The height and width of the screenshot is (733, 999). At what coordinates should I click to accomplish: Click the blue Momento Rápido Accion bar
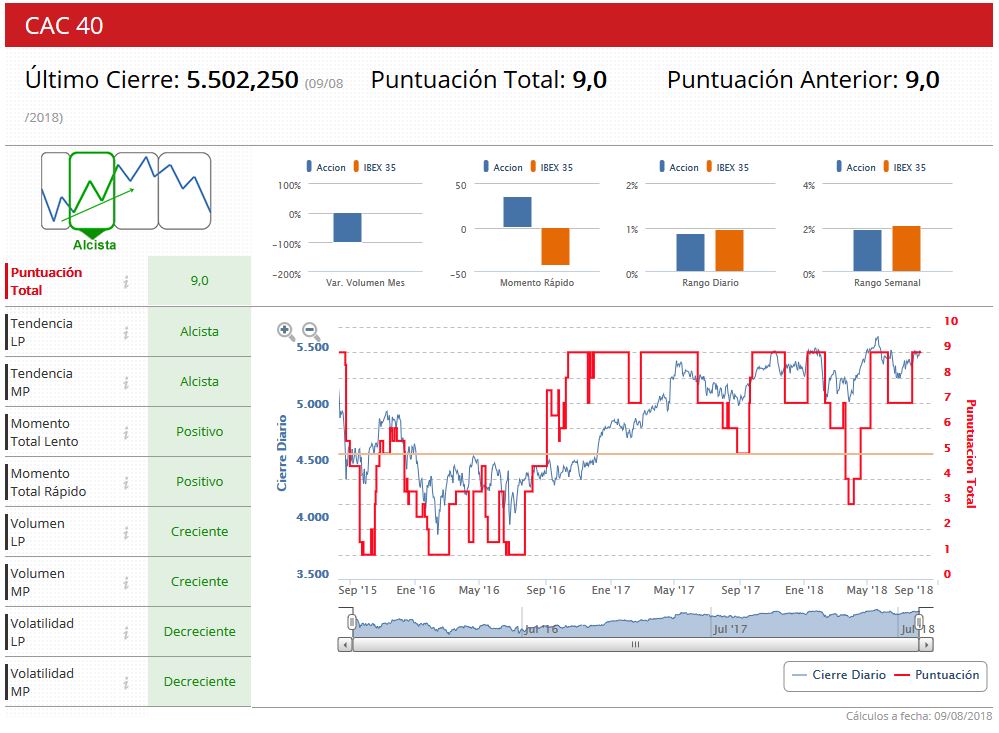(517, 212)
